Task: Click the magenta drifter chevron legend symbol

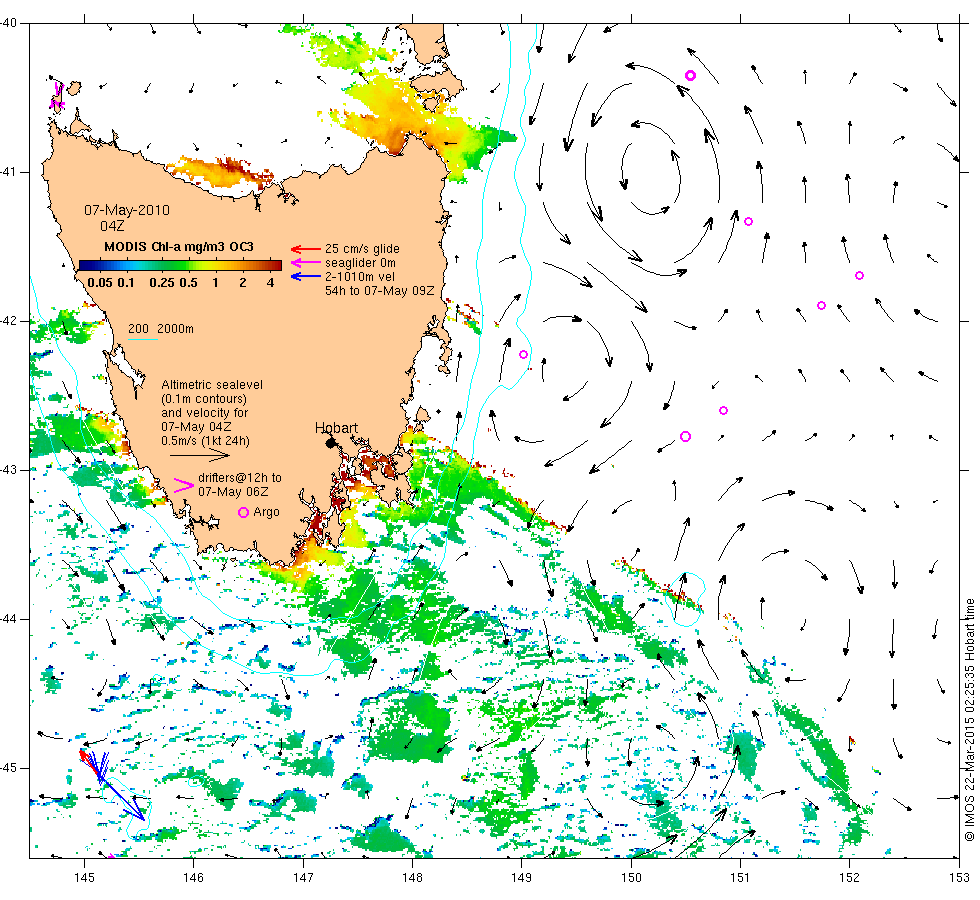Action: pos(183,485)
